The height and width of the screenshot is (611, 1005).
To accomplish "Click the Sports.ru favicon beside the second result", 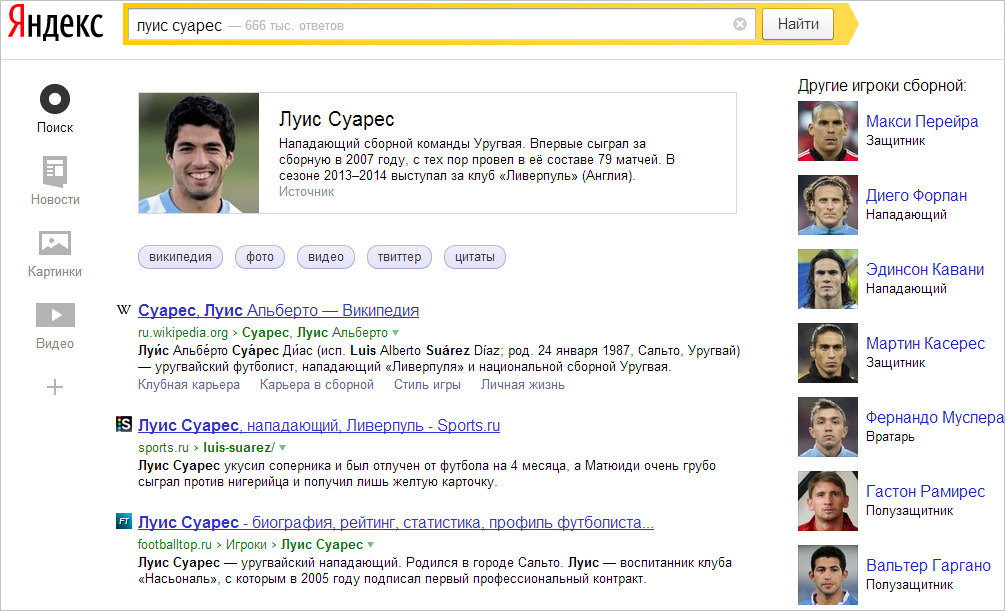I will pyautogui.click(x=124, y=424).
